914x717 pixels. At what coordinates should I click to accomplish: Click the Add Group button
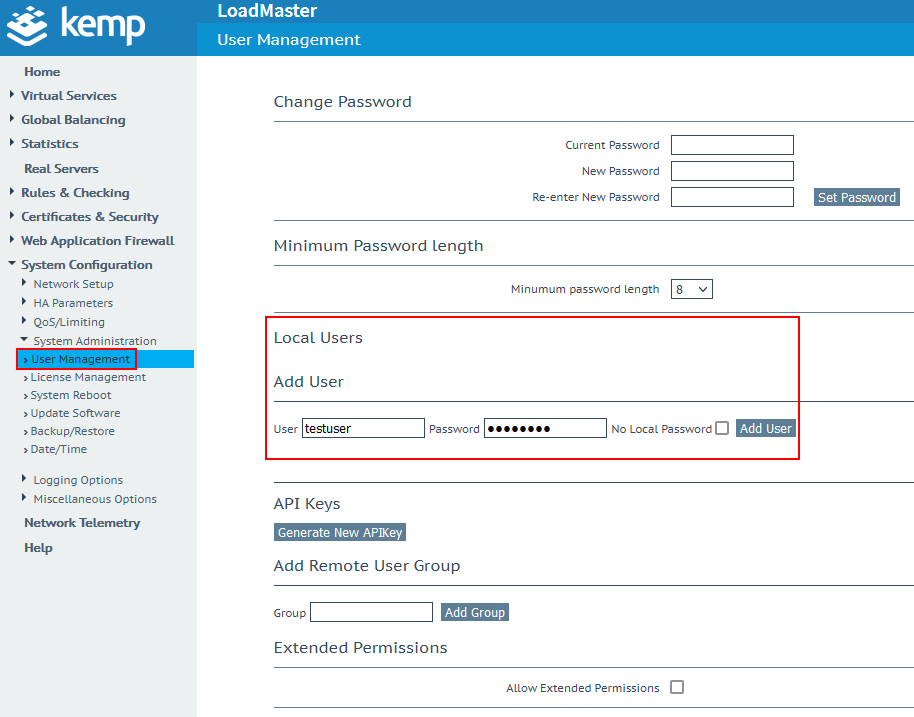(x=475, y=612)
